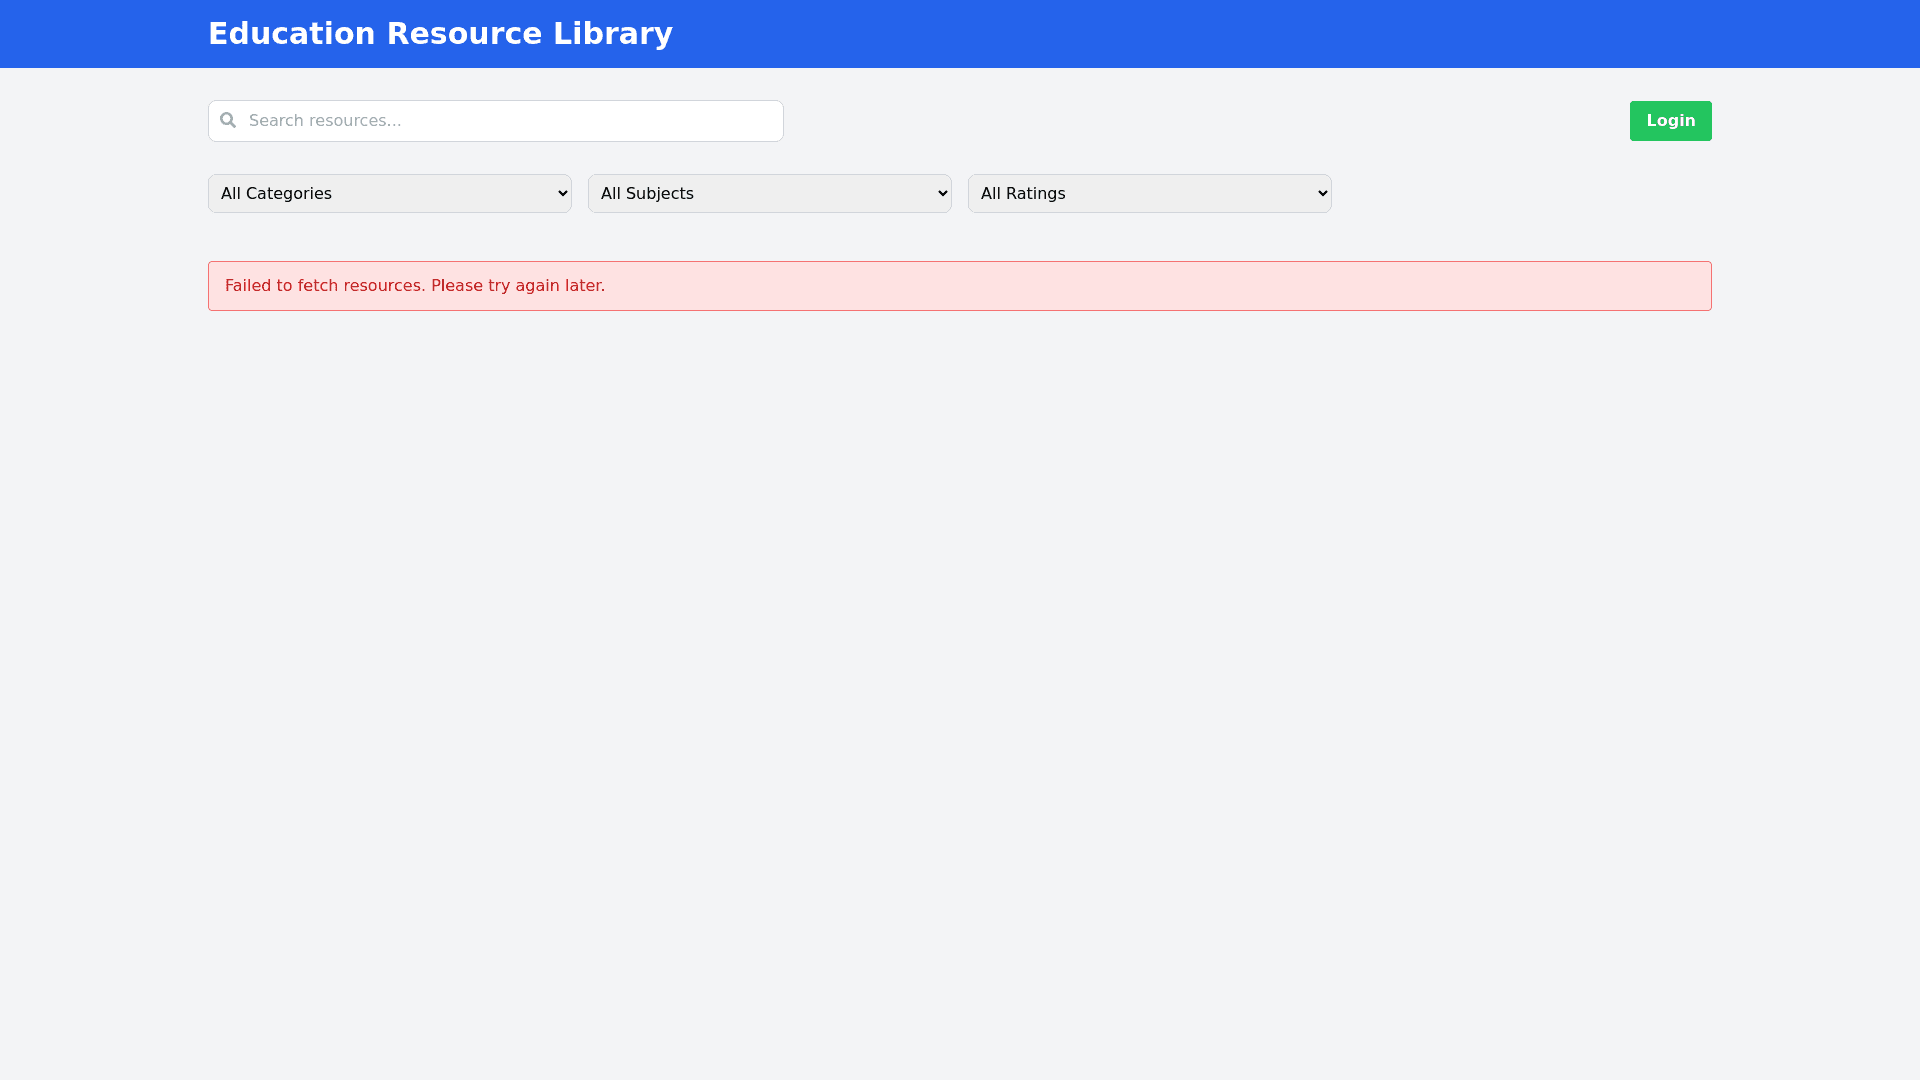Click the Education Resource Library header title
The width and height of the screenshot is (1920, 1080).
440,34
